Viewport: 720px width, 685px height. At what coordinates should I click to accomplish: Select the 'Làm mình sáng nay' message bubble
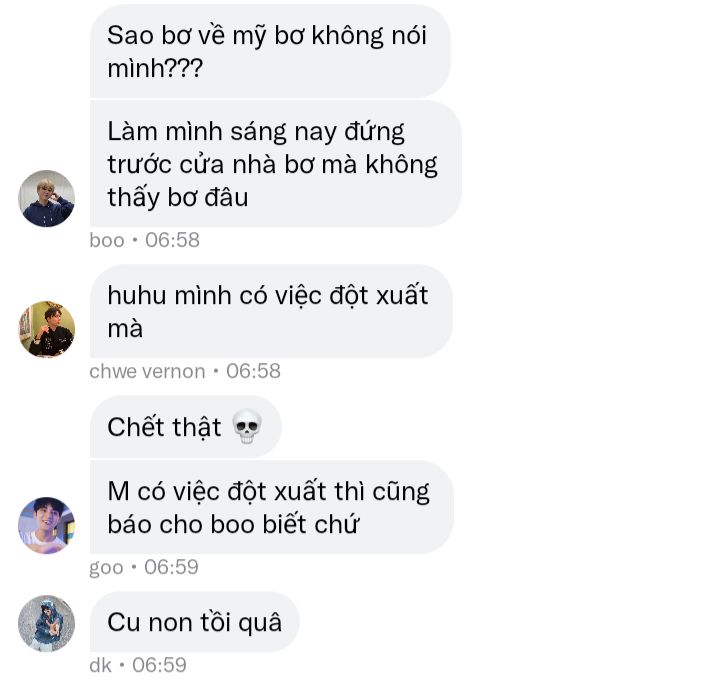(x=276, y=164)
